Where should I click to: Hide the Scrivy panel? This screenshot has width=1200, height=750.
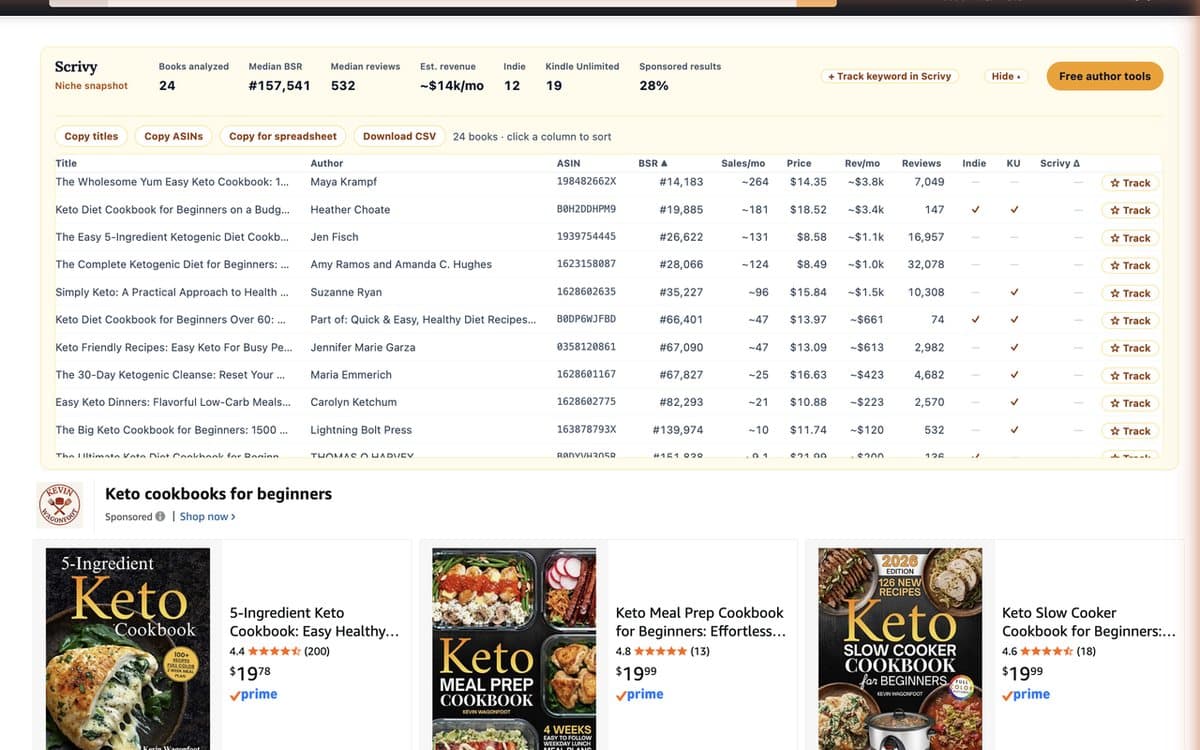click(1006, 76)
